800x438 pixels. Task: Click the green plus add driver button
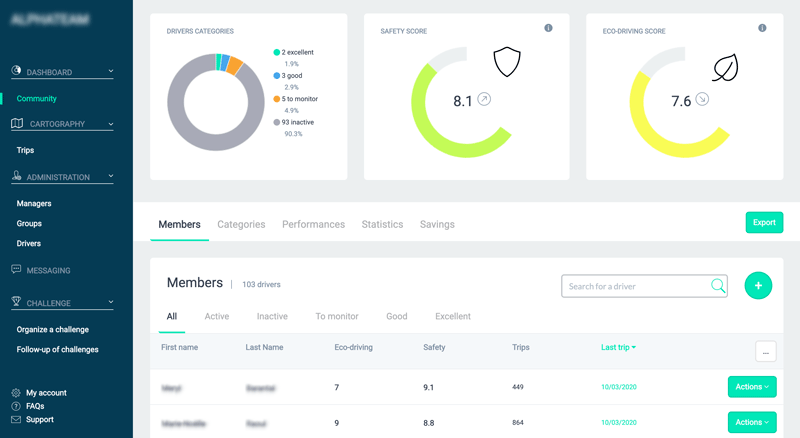point(758,286)
